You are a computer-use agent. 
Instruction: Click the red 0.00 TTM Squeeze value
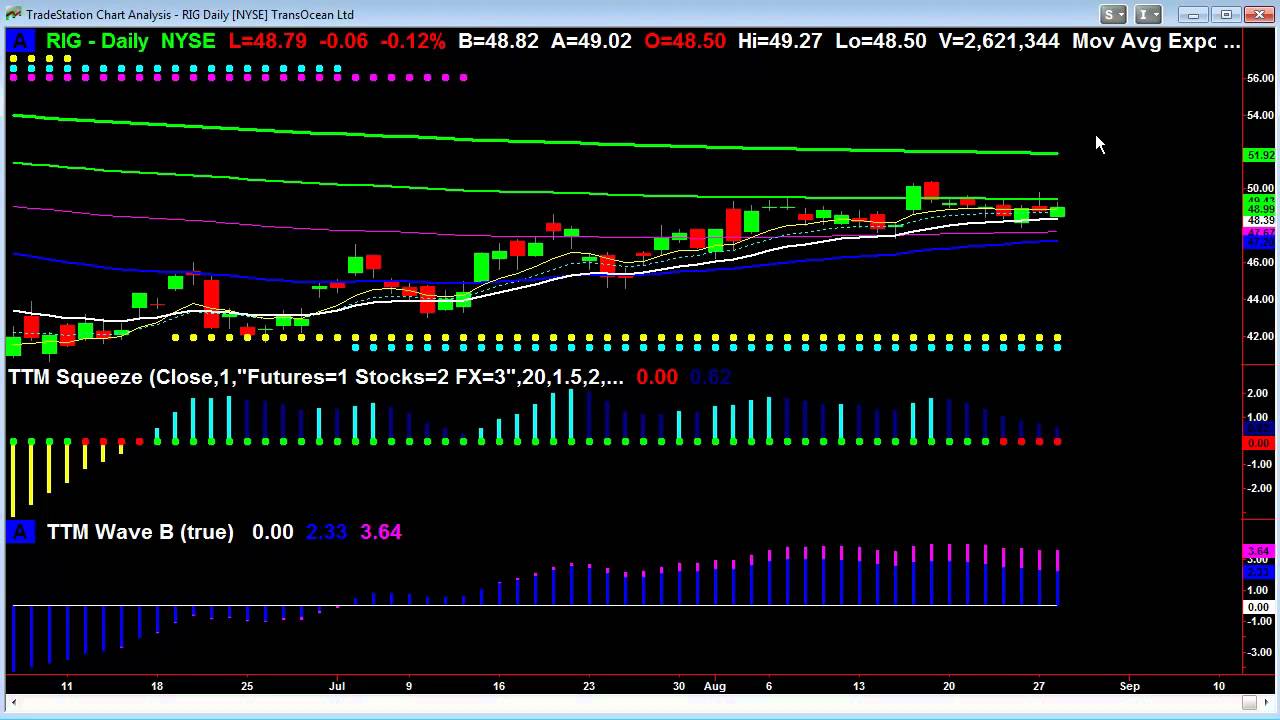(x=657, y=377)
